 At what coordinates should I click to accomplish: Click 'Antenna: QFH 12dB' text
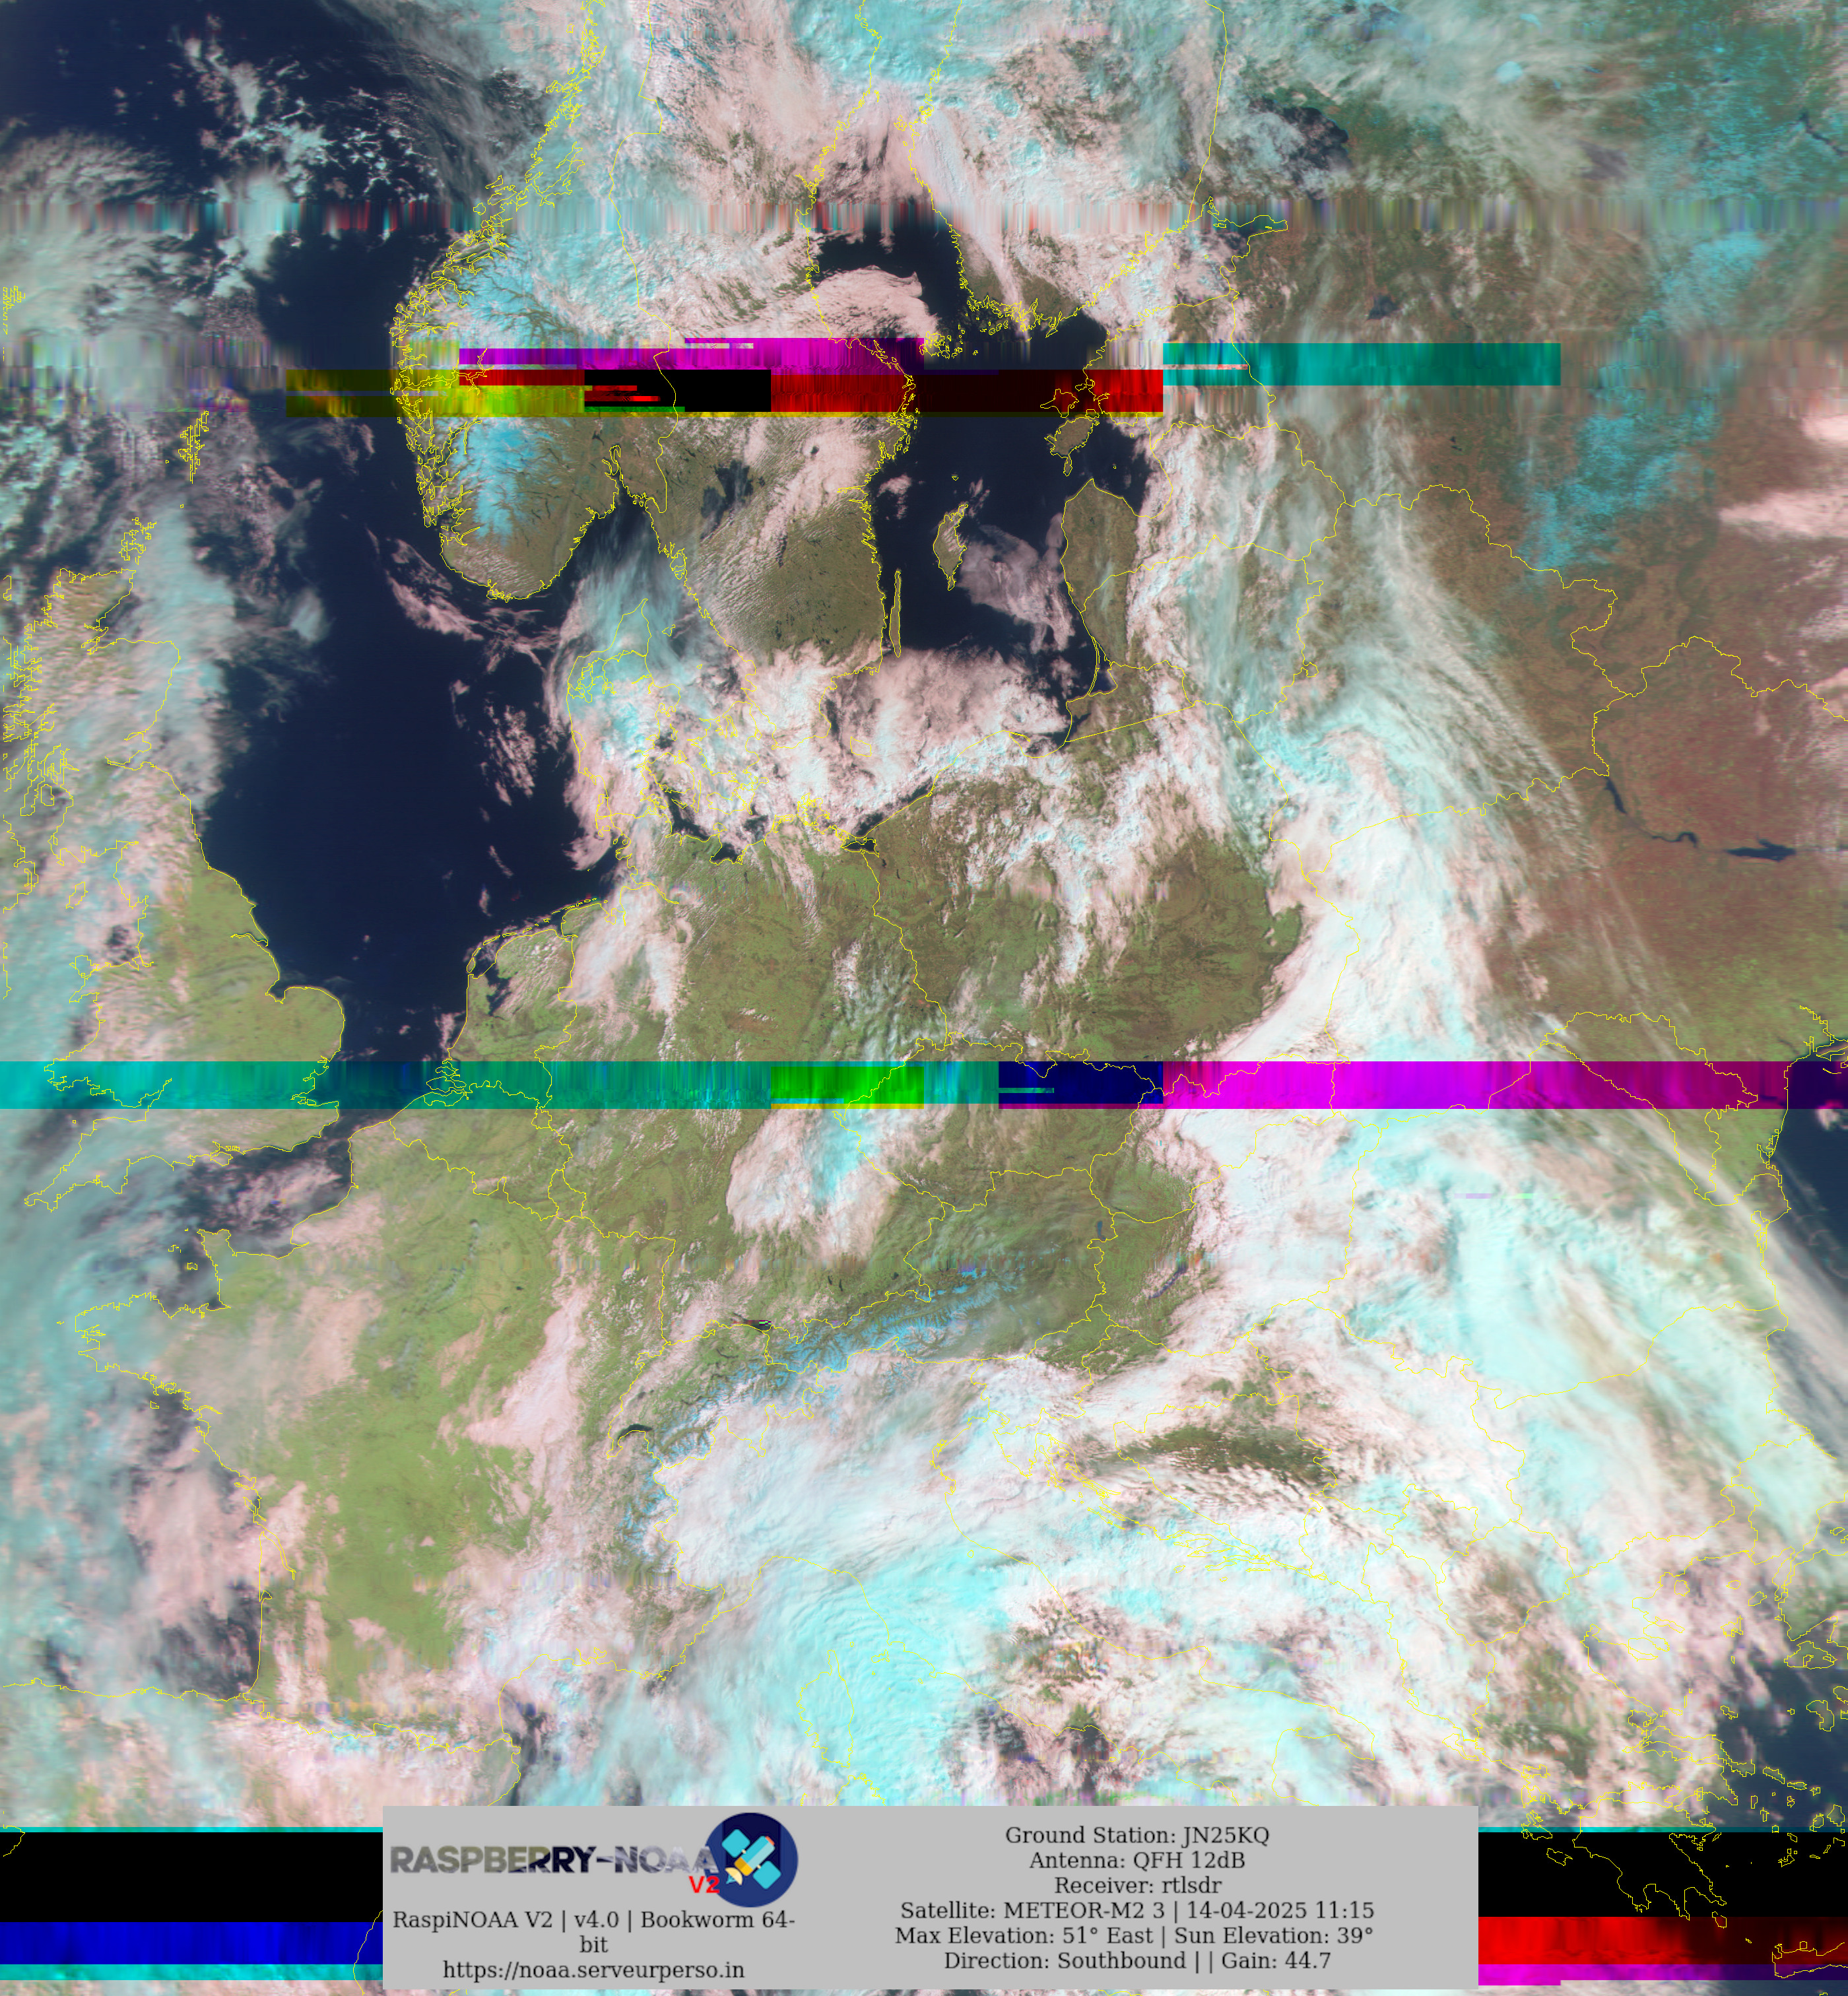point(1137,1860)
